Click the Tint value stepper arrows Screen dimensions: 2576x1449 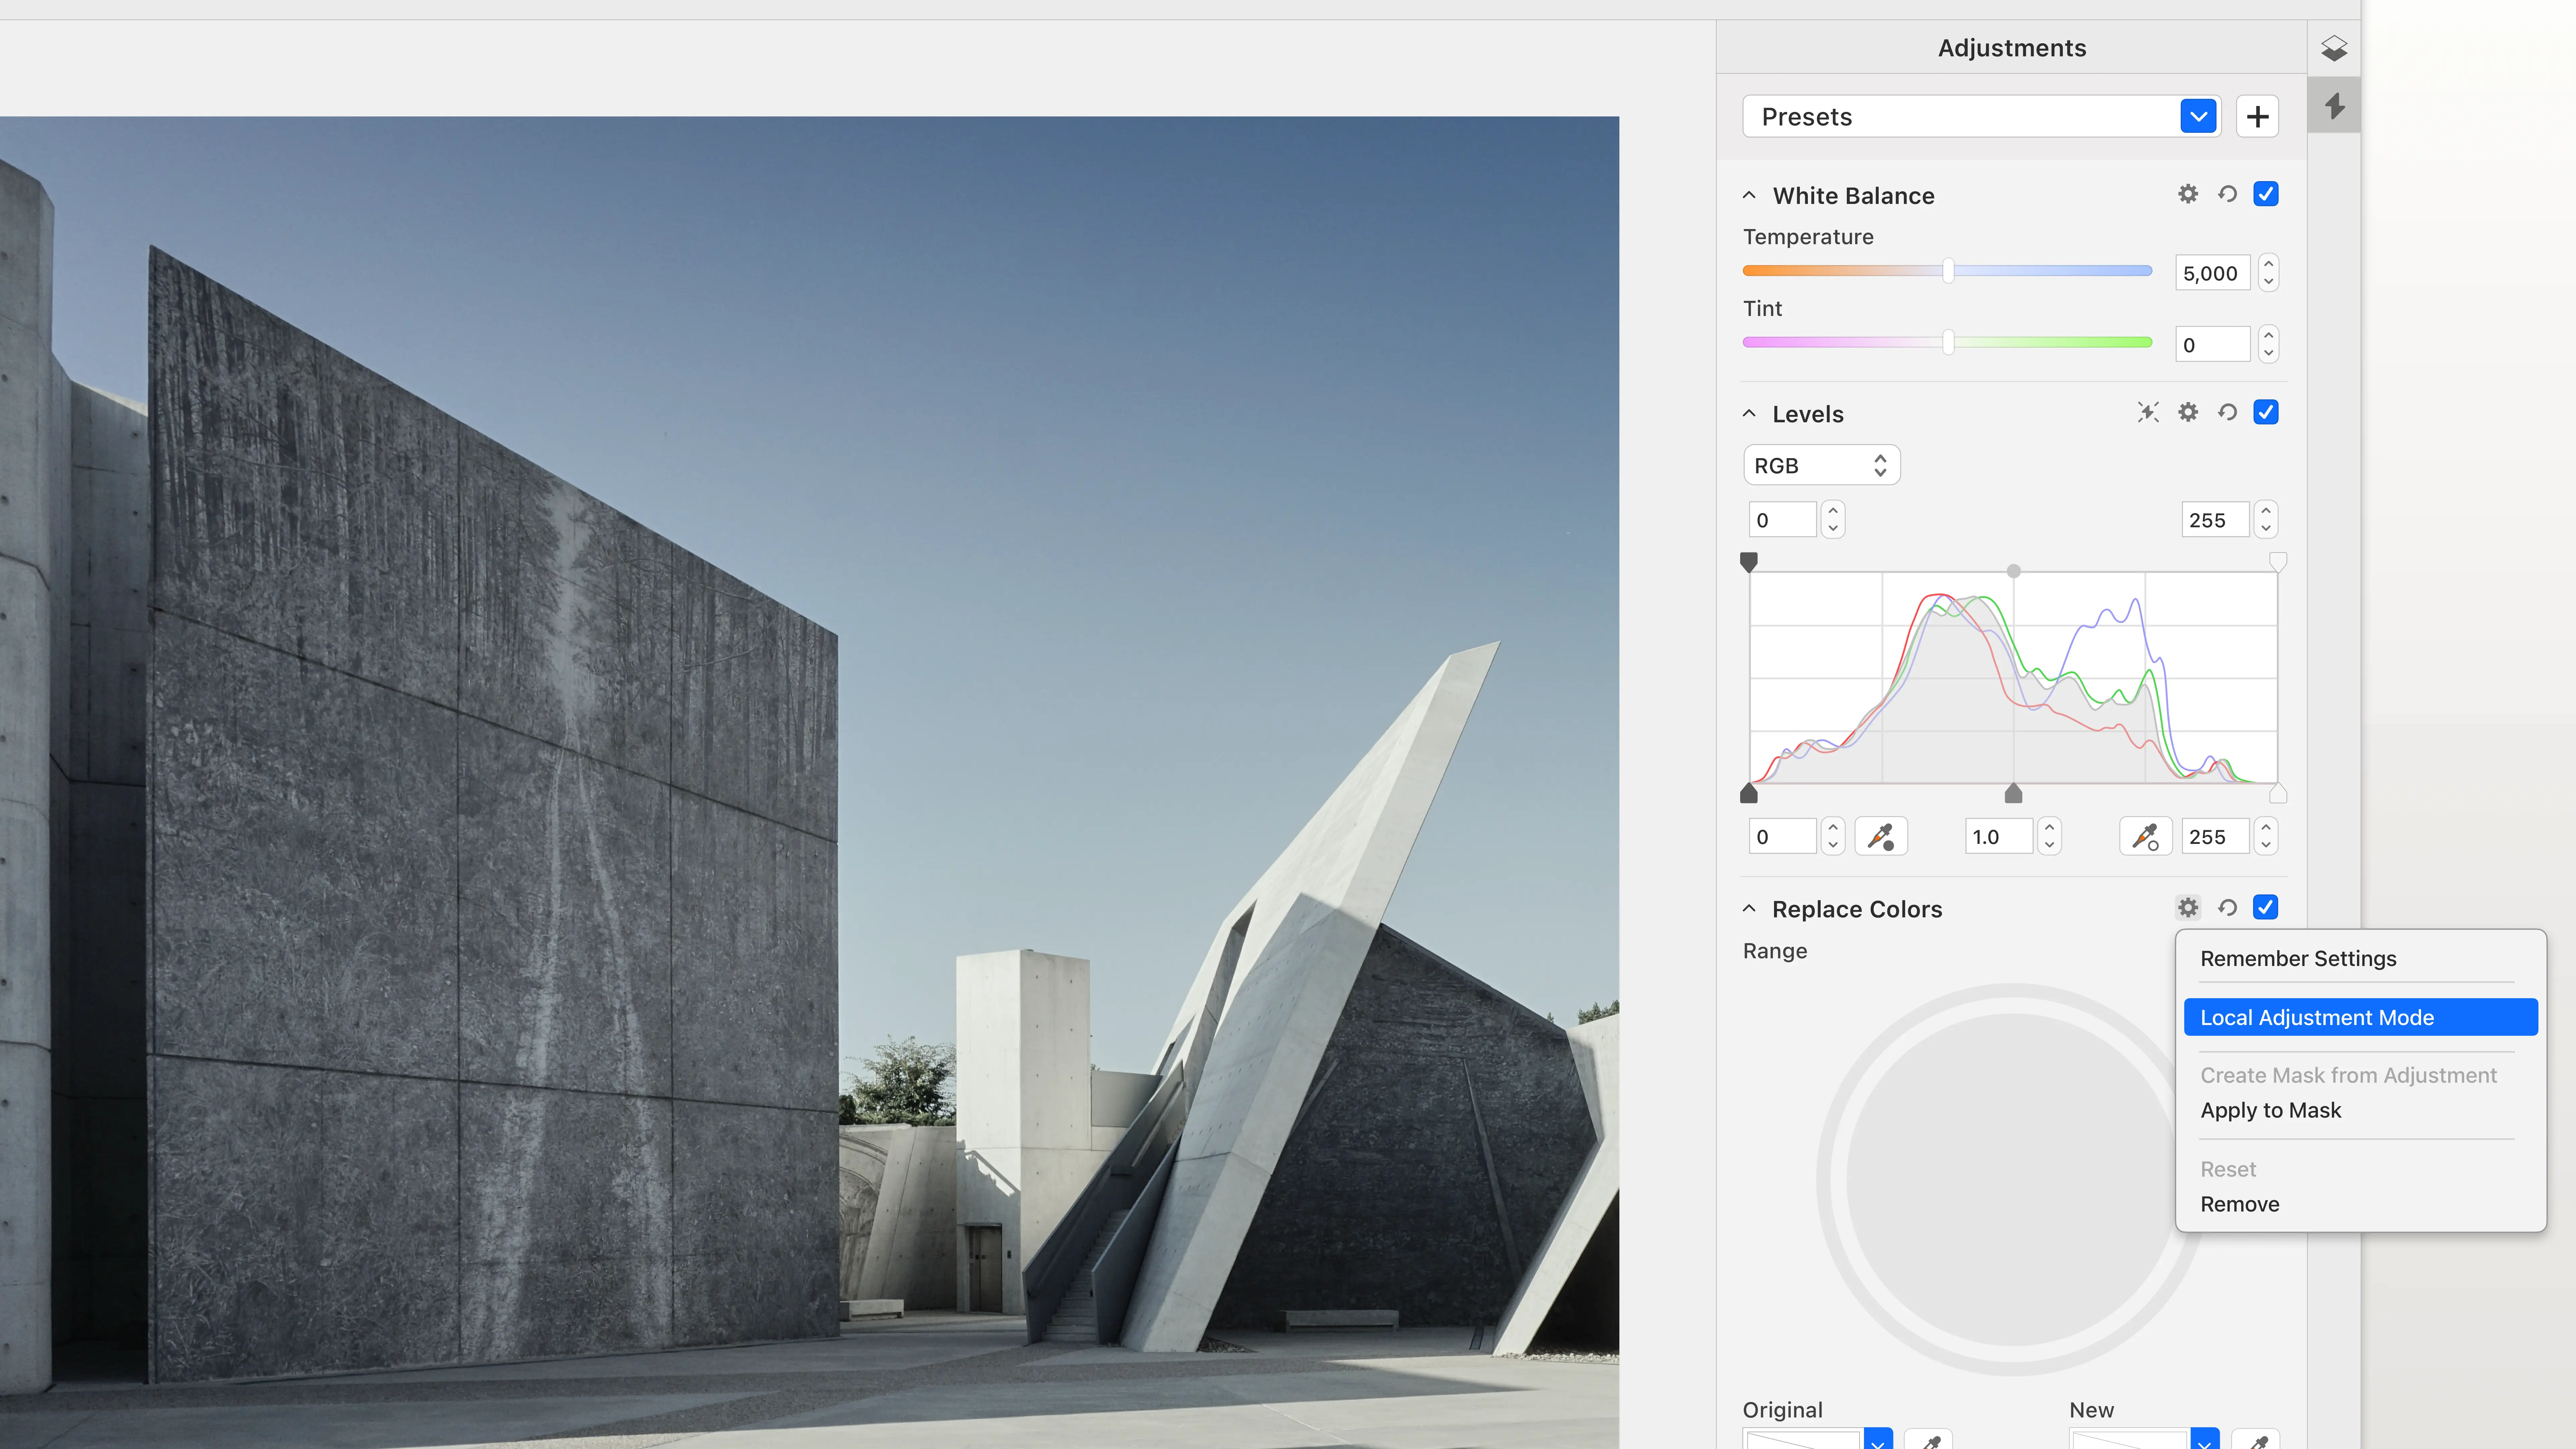(2268, 344)
